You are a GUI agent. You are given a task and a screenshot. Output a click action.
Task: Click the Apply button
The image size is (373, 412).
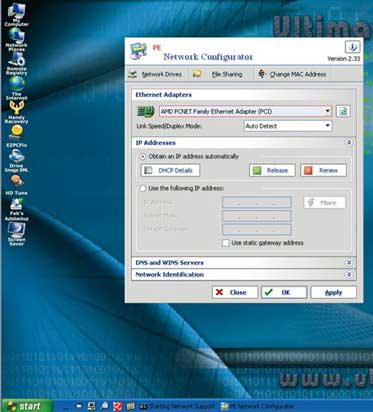(334, 292)
